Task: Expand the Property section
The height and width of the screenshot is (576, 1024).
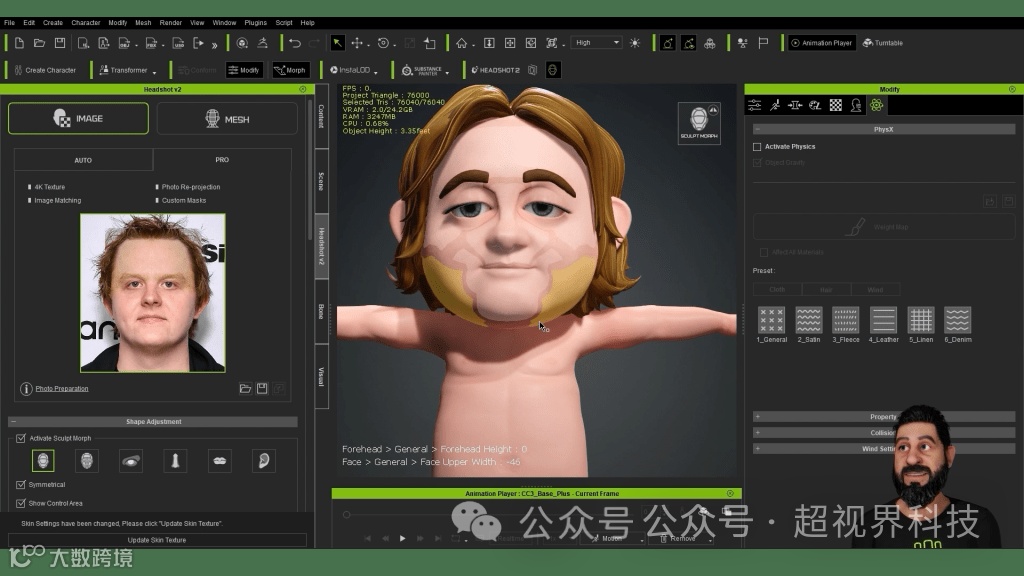Action: [x=882, y=417]
